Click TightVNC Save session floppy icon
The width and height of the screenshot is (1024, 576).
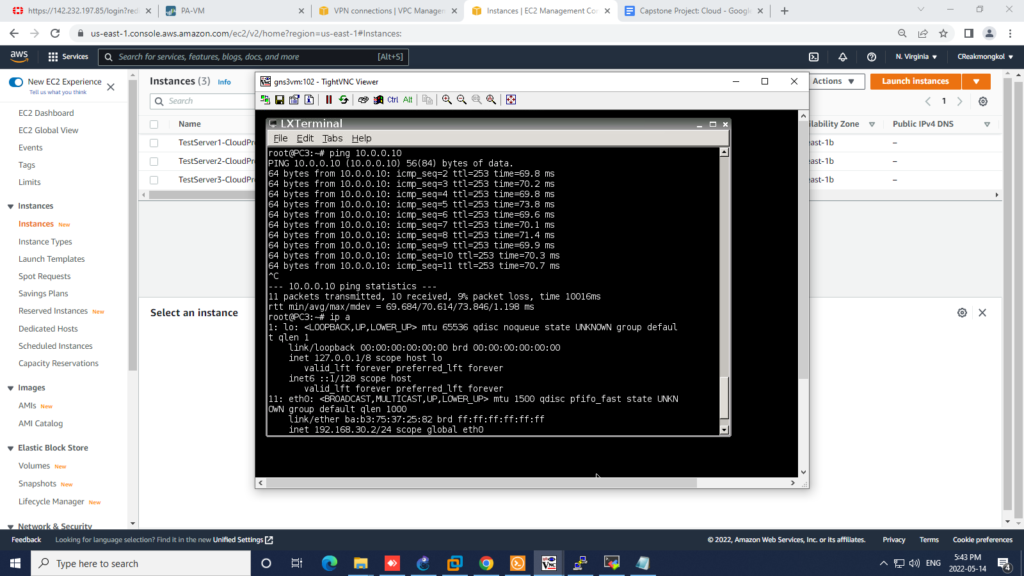tap(280, 100)
